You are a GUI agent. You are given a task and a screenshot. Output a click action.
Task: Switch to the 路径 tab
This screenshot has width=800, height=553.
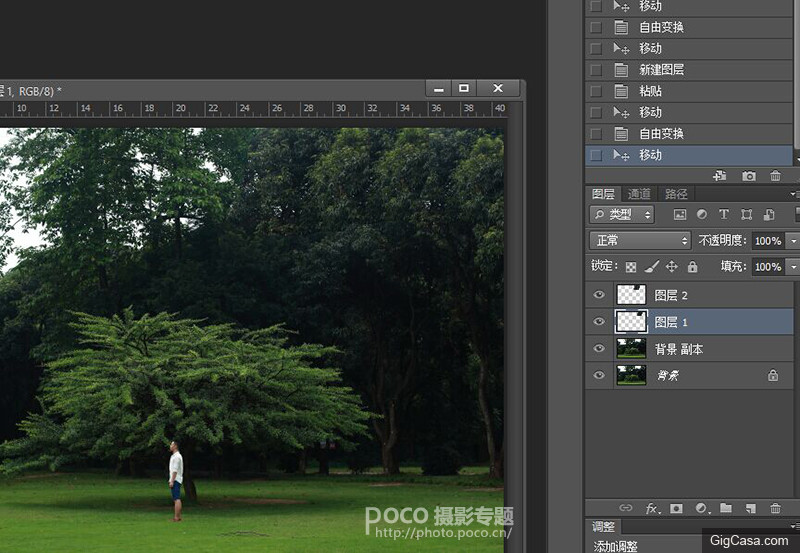click(x=676, y=194)
